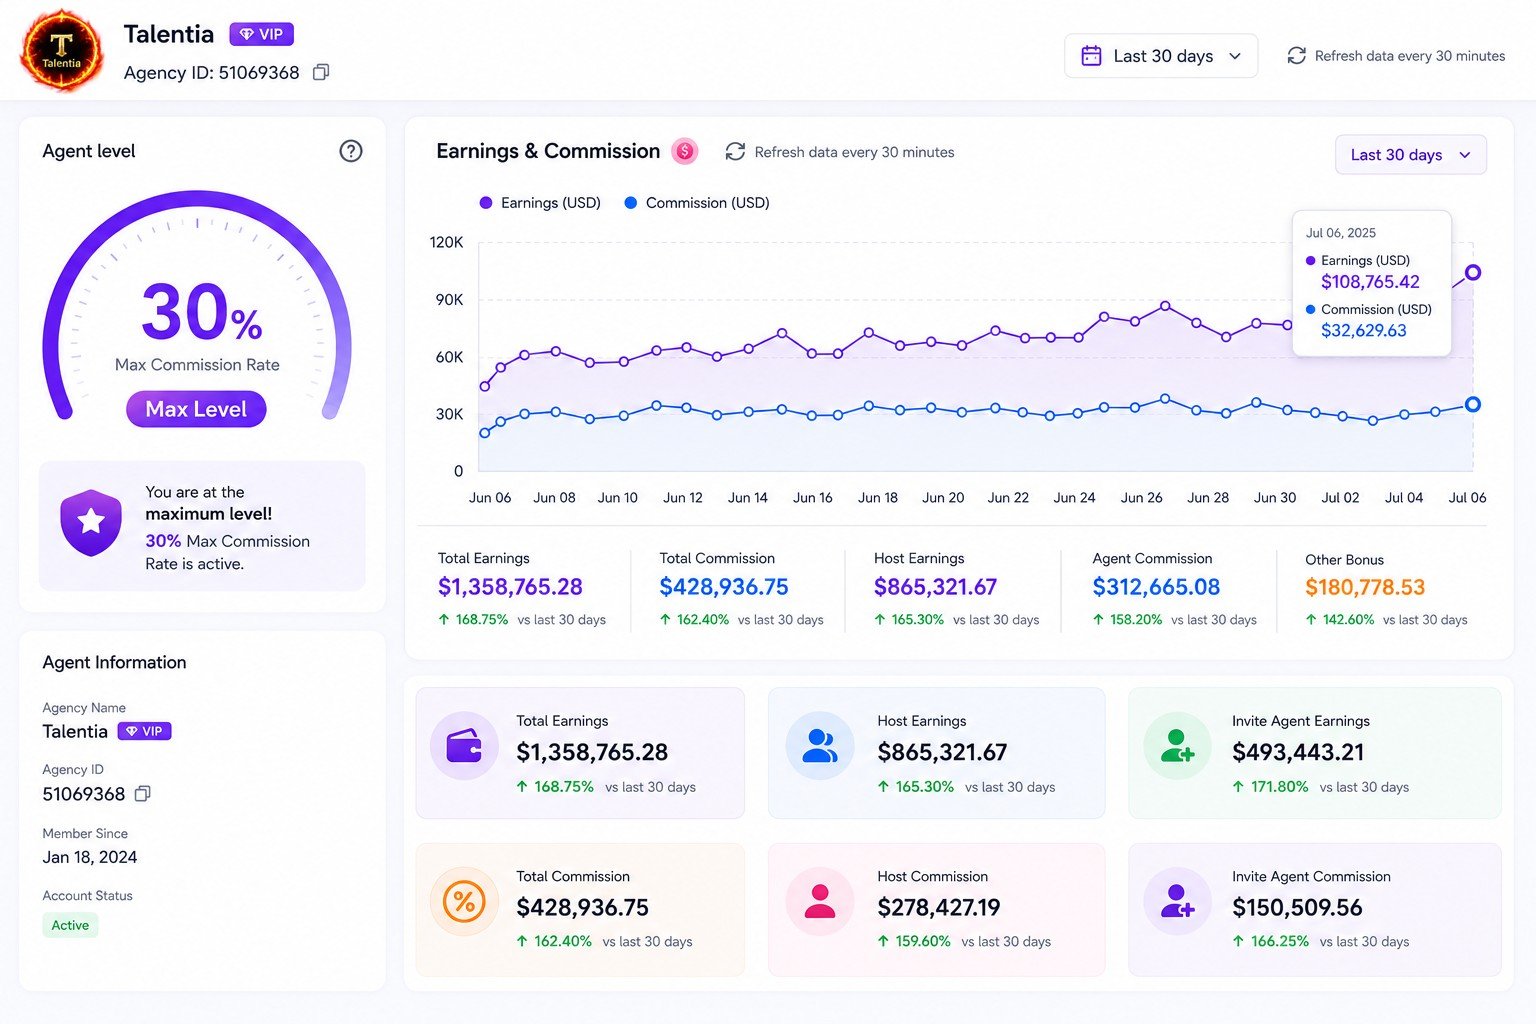Viewport: 1536px width, 1024px height.
Task: Click the Total Earnings $1,358,765.28 summary value
Action: 510,587
